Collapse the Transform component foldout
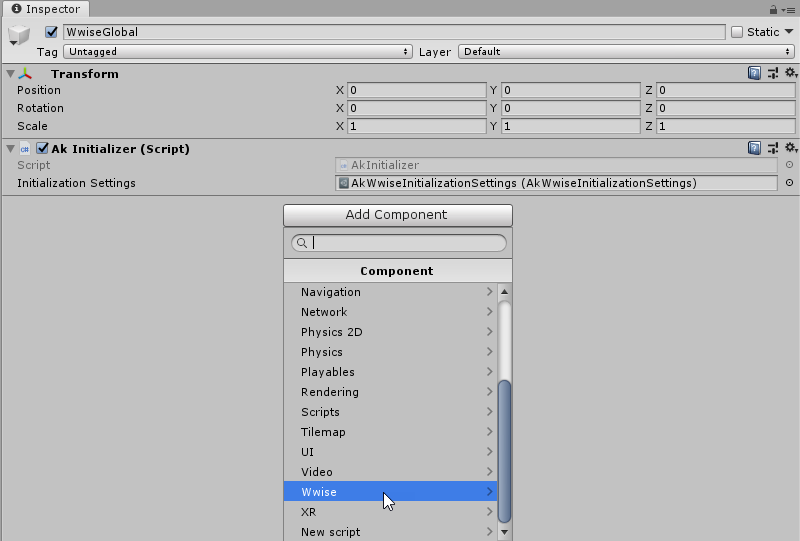The image size is (800, 541). point(10,74)
